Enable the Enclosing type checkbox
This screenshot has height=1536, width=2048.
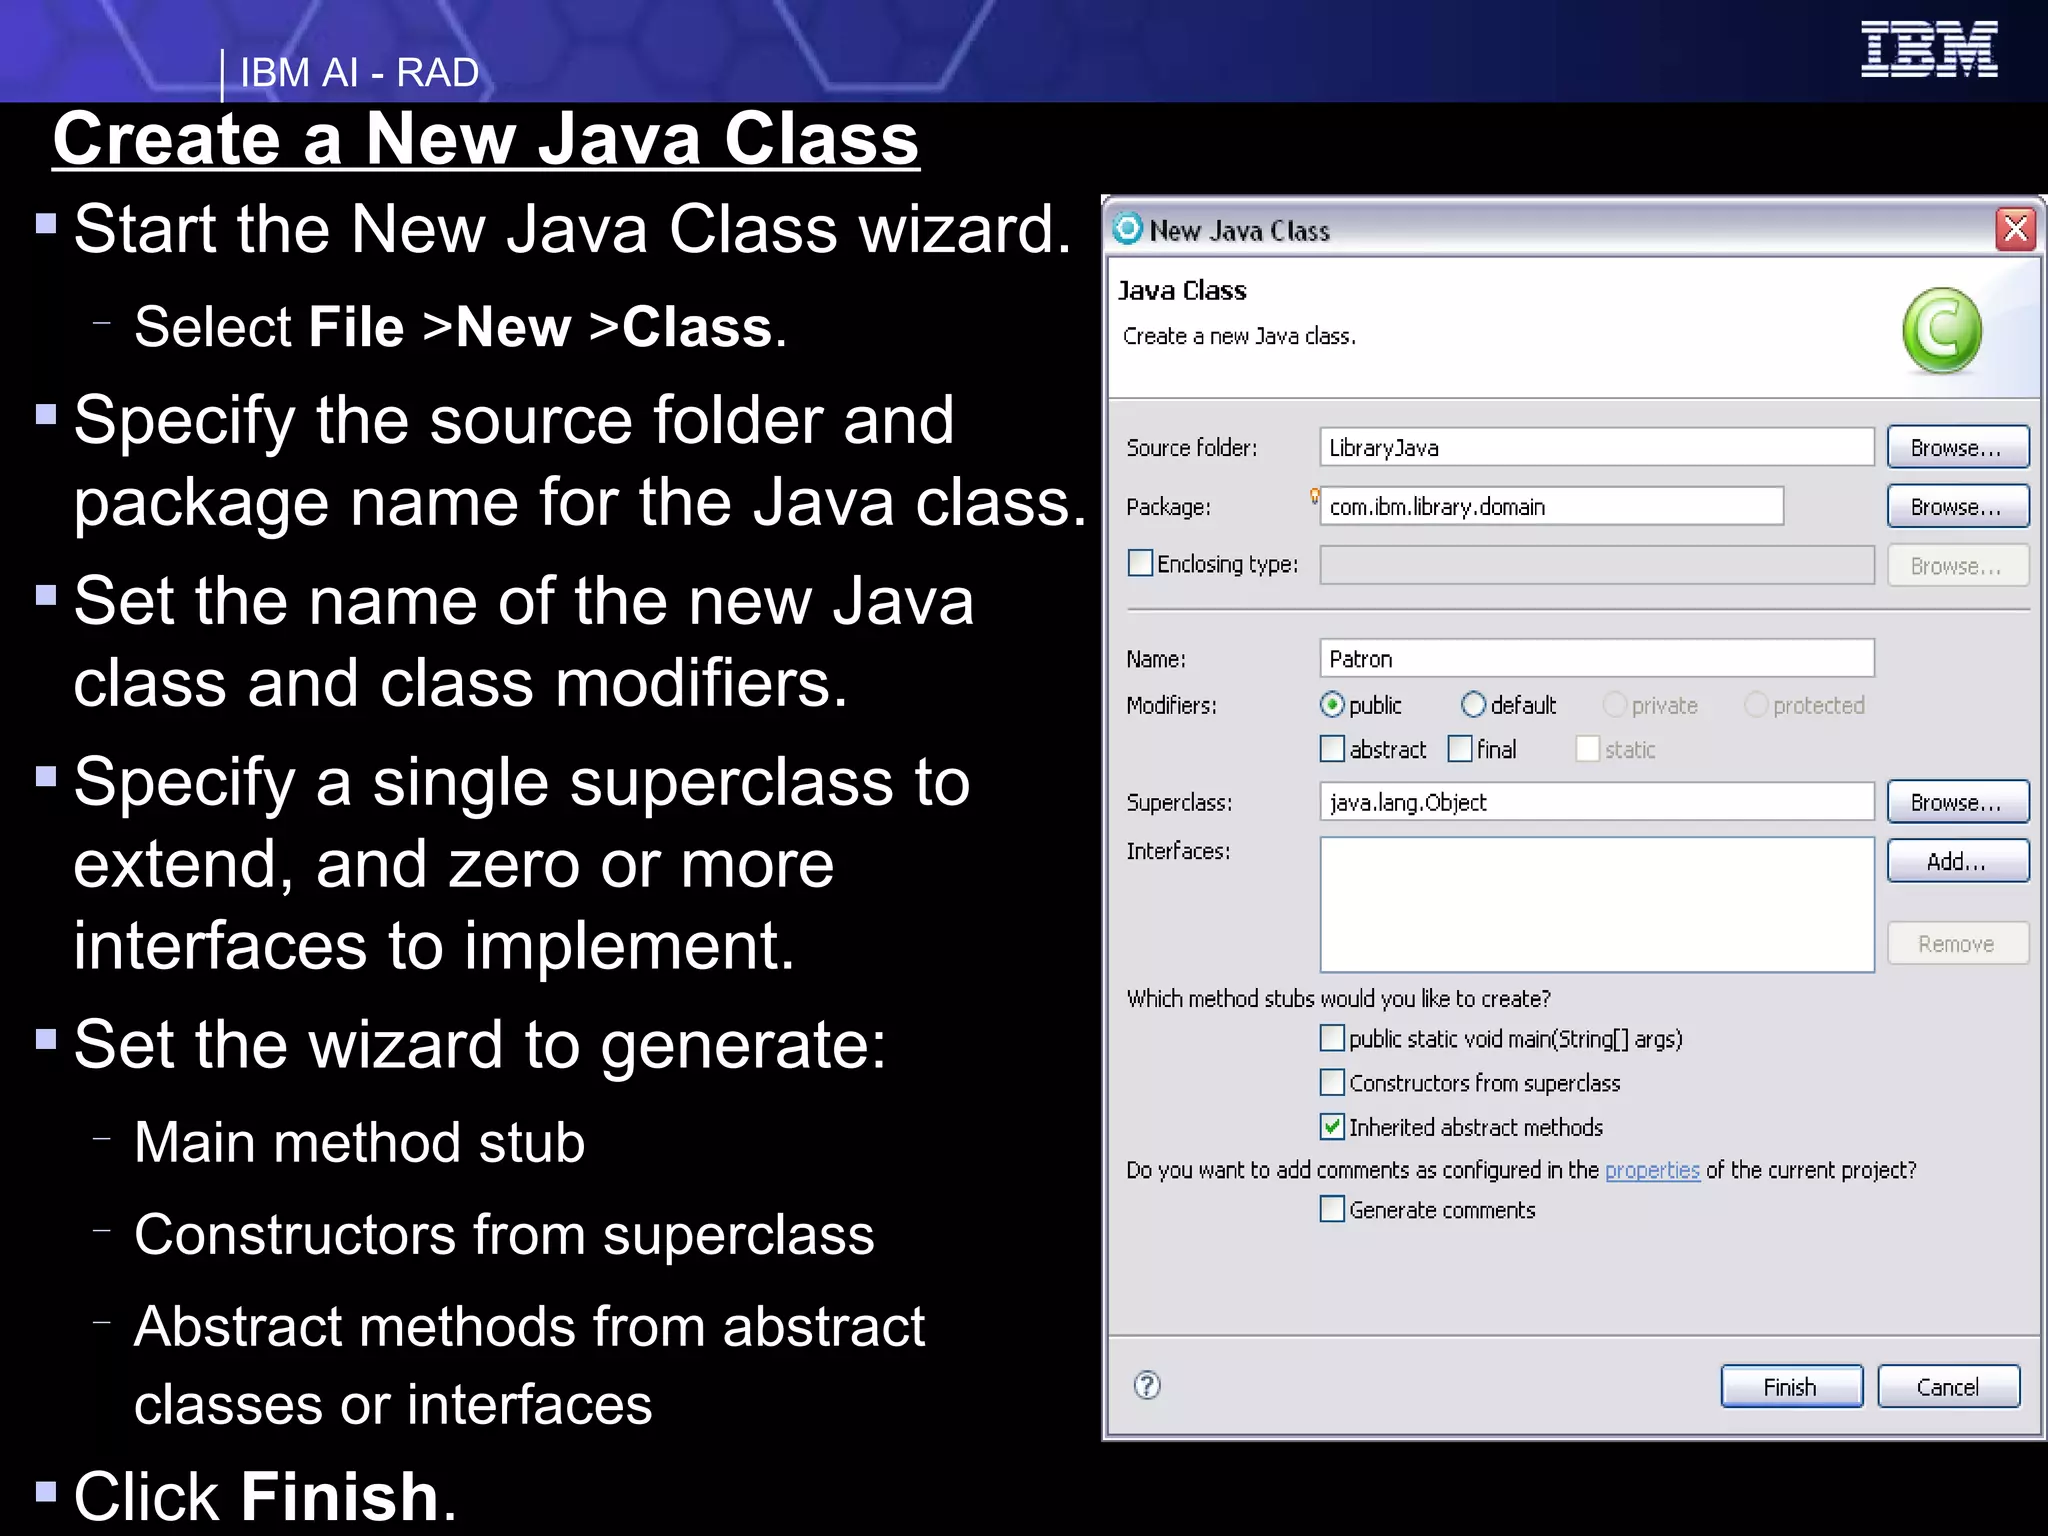click(x=1140, y=563)
